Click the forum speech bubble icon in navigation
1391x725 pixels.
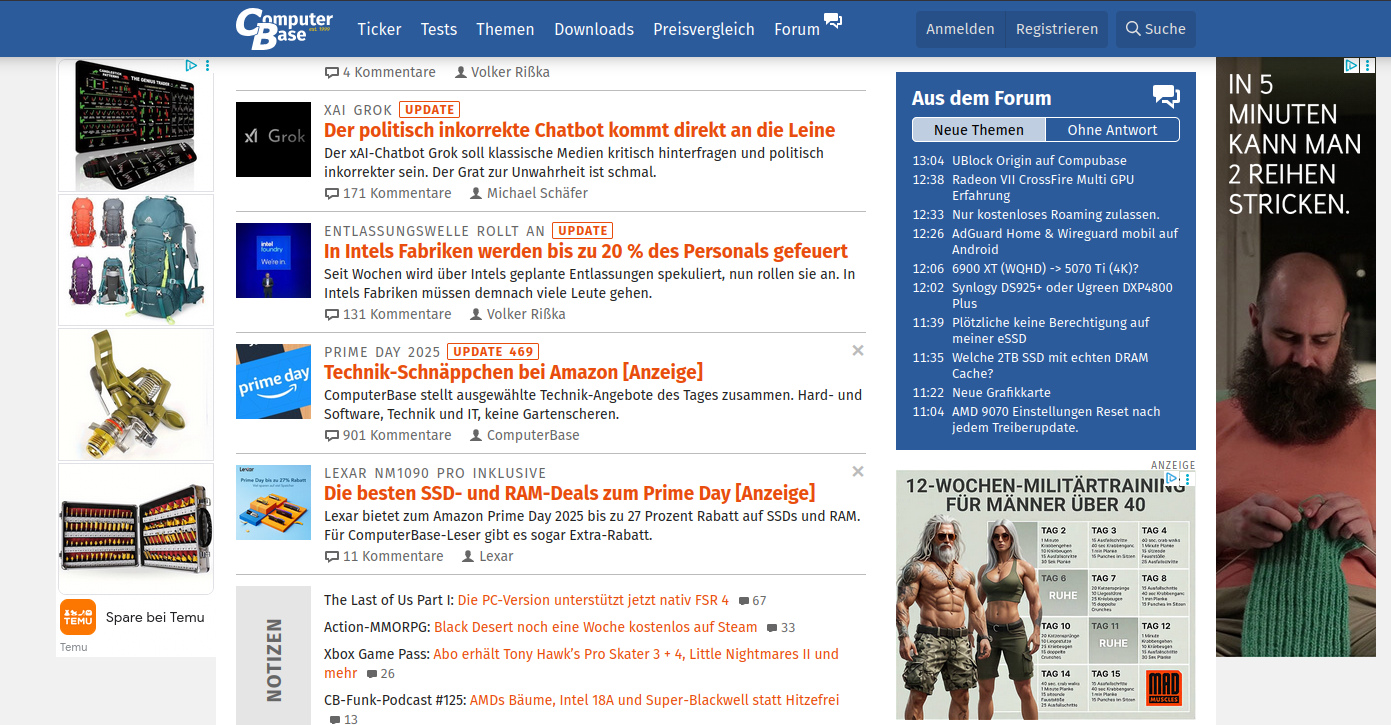[x=832, y=20]
